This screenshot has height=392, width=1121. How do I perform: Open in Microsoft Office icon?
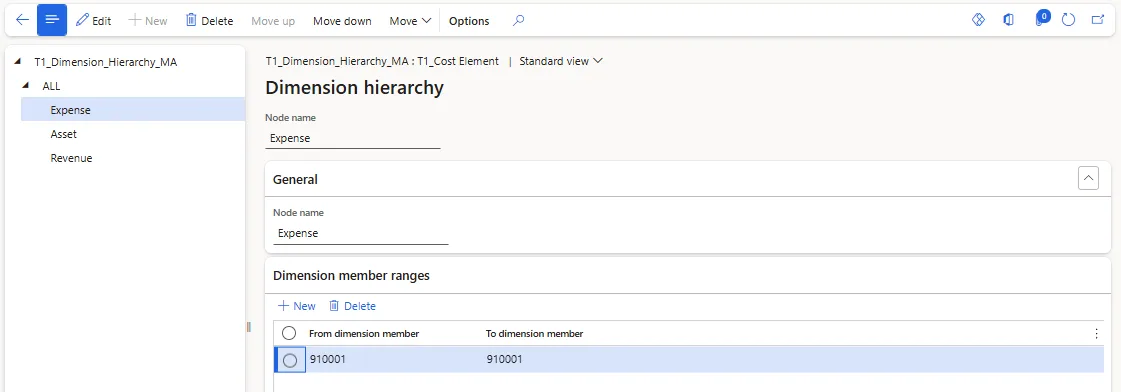click(x=1009, y=20)
